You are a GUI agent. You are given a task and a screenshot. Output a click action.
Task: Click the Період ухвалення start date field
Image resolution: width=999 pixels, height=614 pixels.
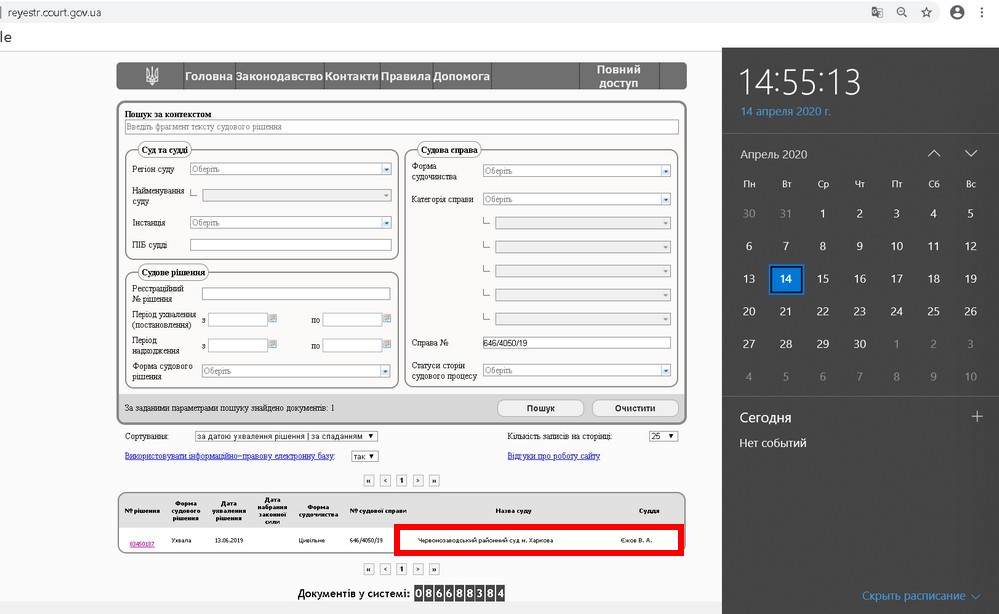click(238, 319)
